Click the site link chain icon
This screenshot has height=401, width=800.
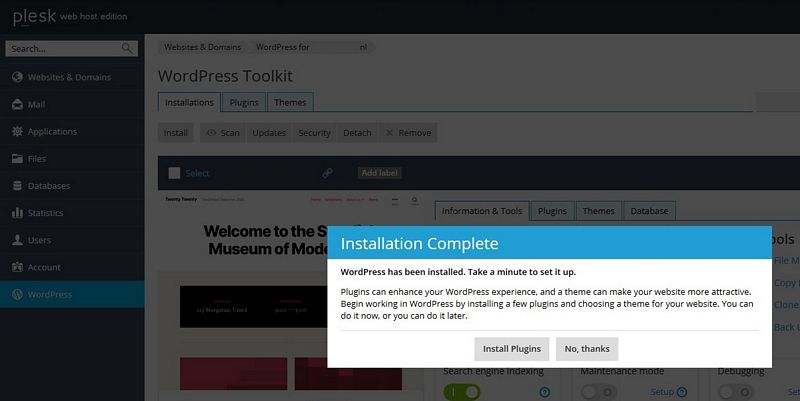[x=327, y=173]
